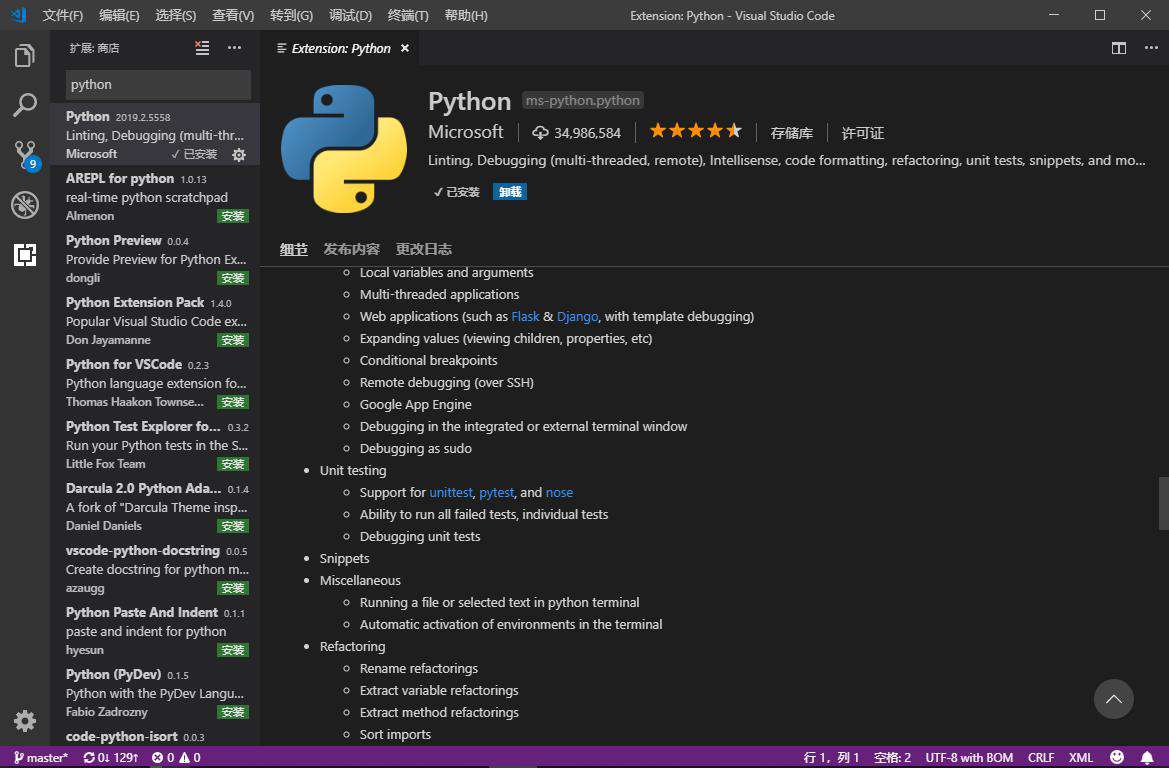Viewport: 1169px width, 768px height.
Task: Switch to the 细节 tab
Action: 294,249
